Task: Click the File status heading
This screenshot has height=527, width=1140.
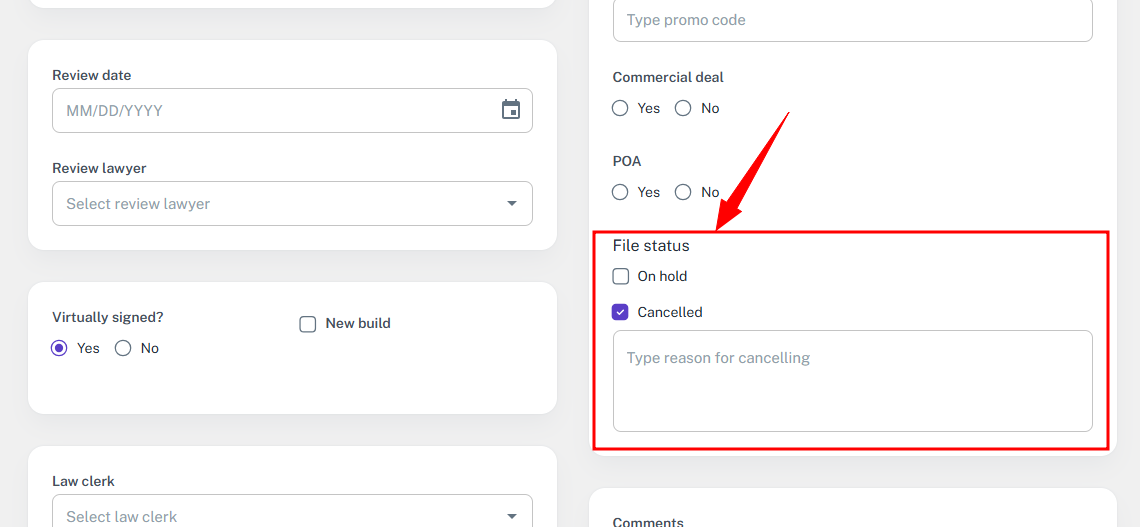Action: pos(651,245)
